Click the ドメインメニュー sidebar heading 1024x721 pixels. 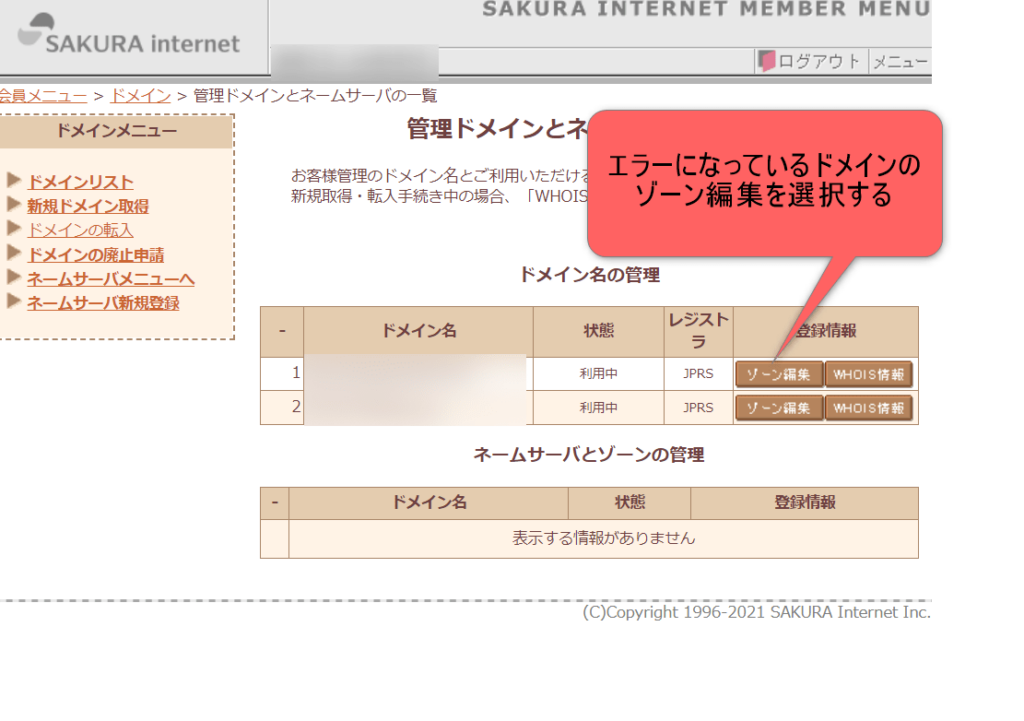pos(116,131)
